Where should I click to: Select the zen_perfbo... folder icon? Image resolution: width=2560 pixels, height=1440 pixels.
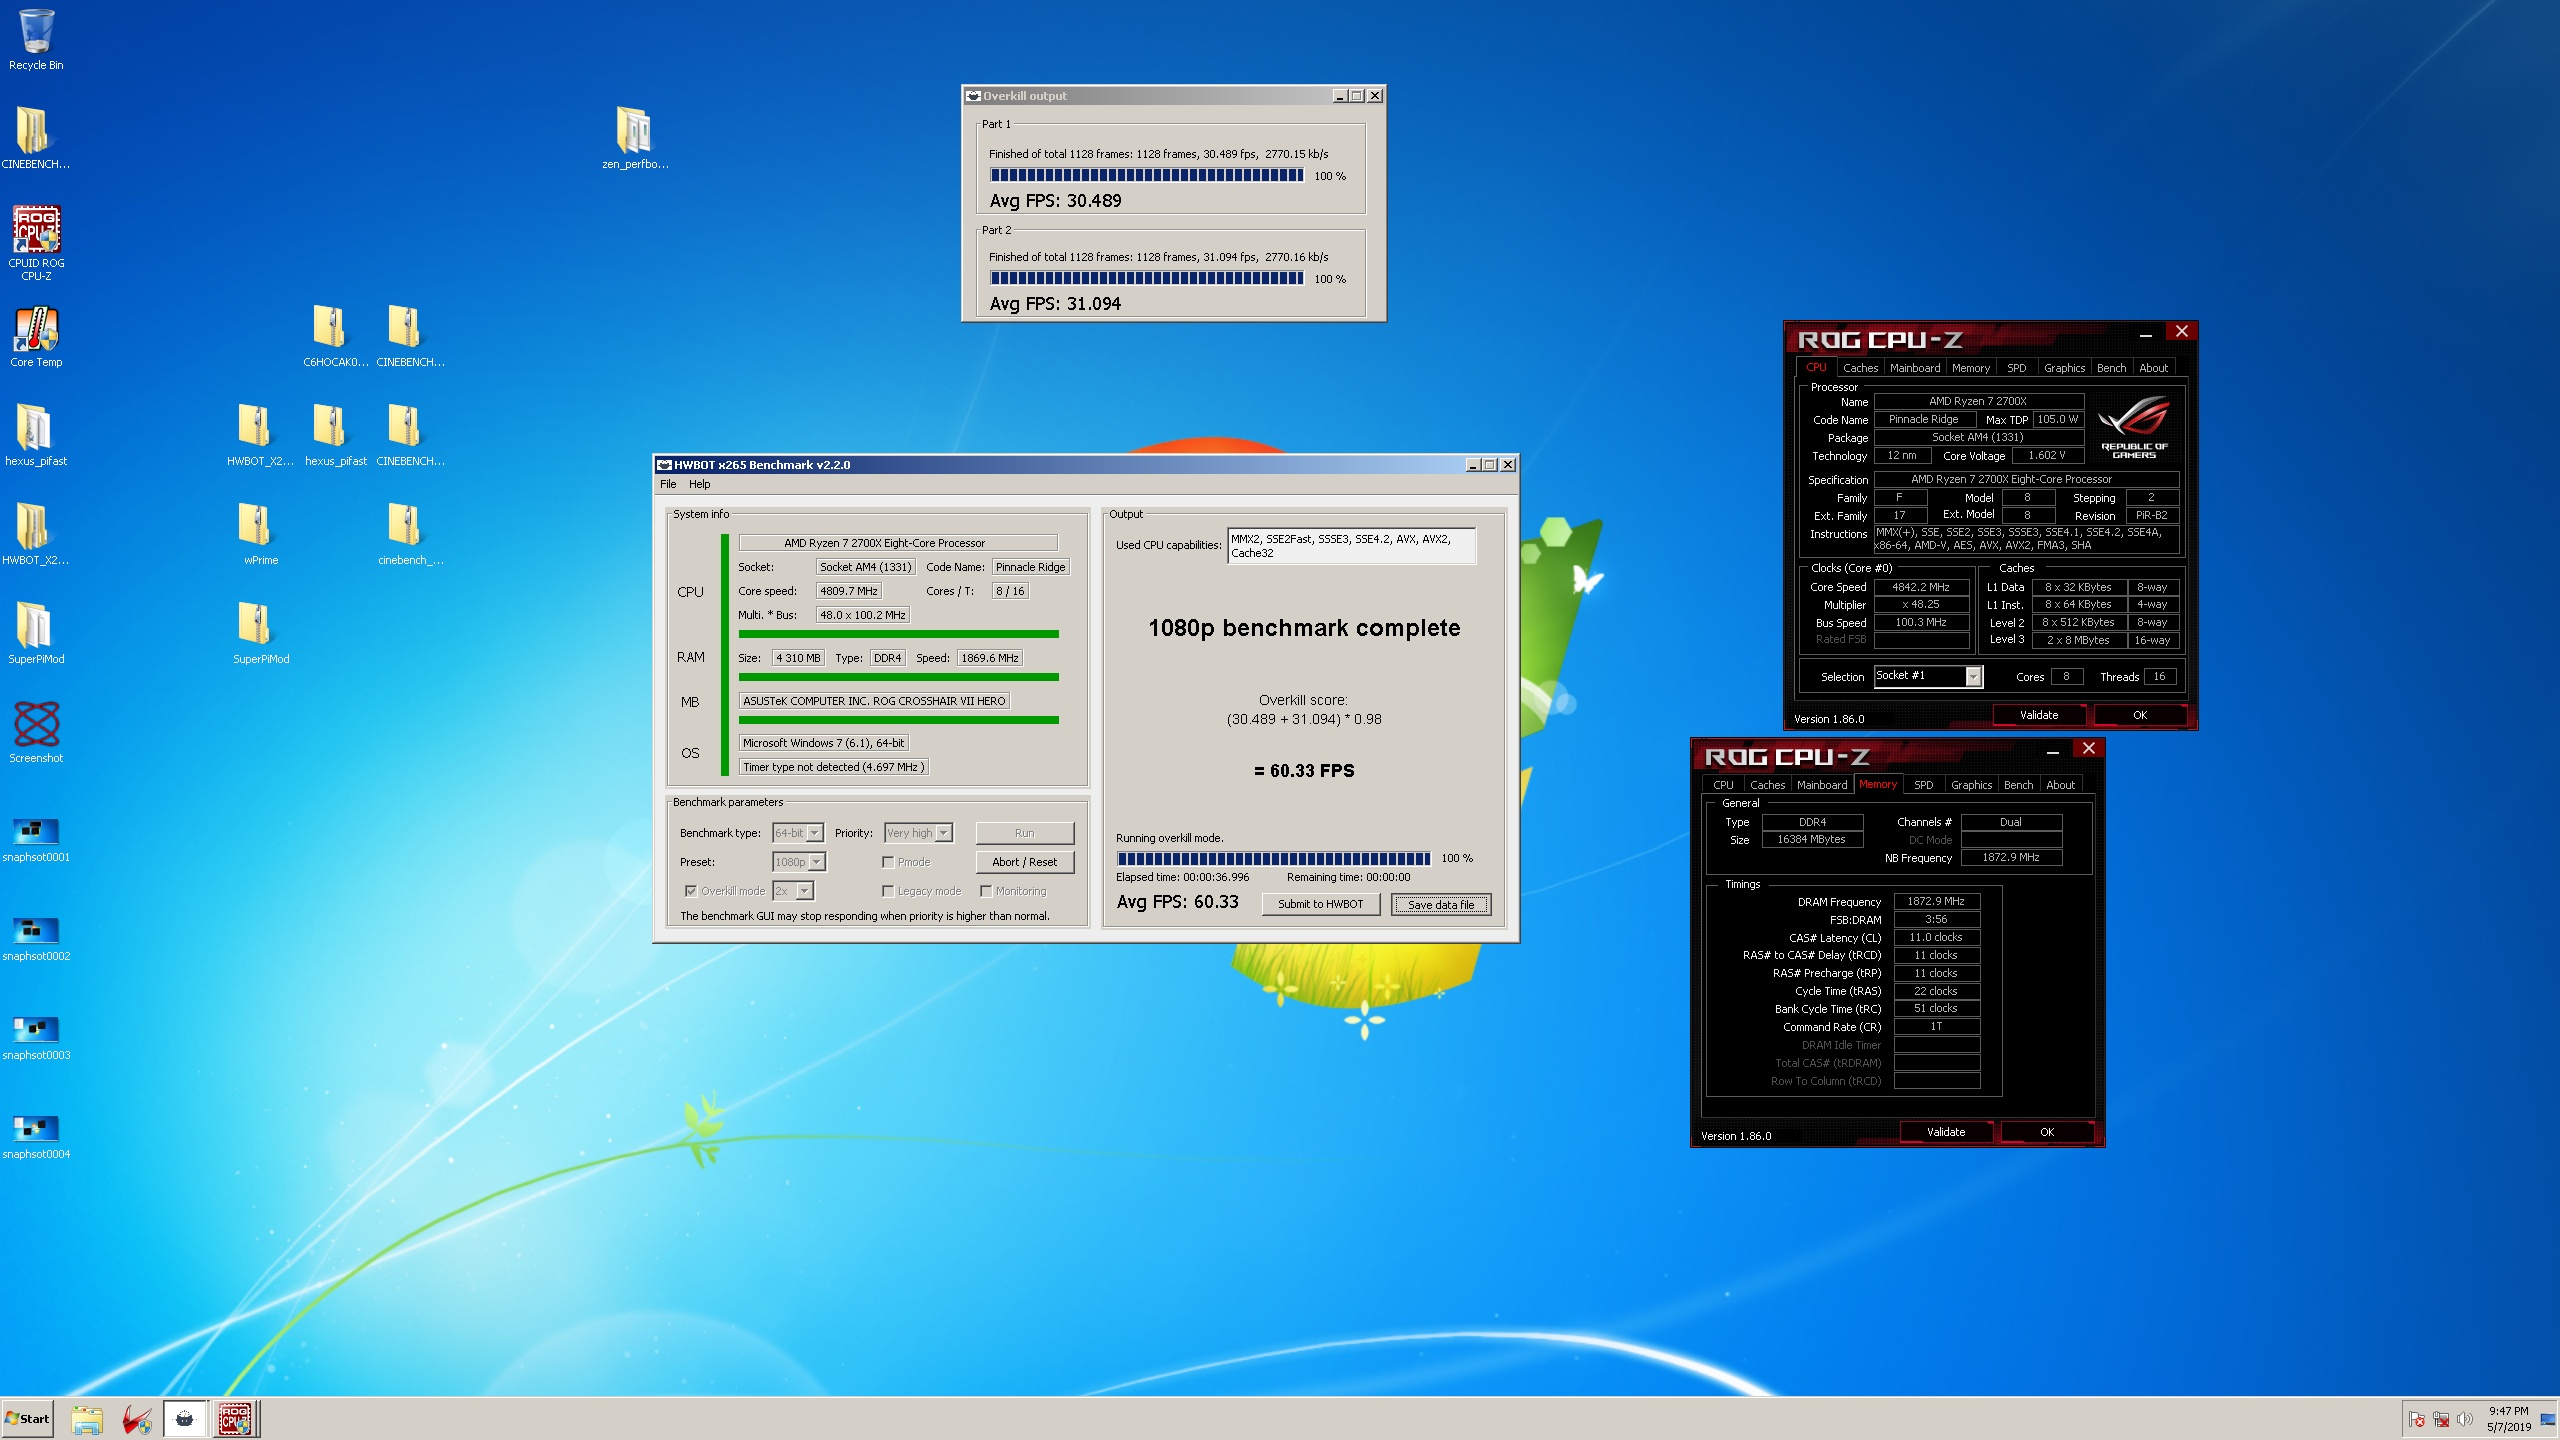coord(634,138)
